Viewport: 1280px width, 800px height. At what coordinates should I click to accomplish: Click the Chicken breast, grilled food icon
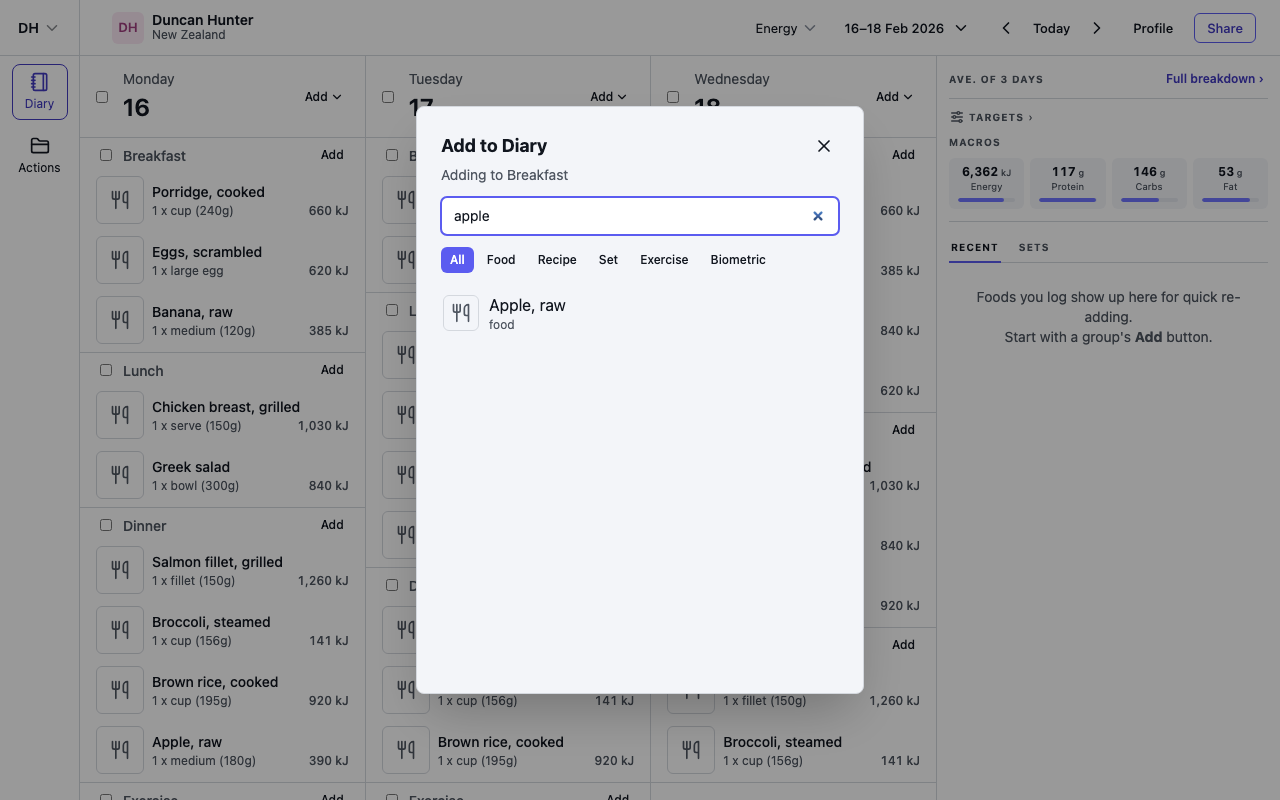(120, 415)
